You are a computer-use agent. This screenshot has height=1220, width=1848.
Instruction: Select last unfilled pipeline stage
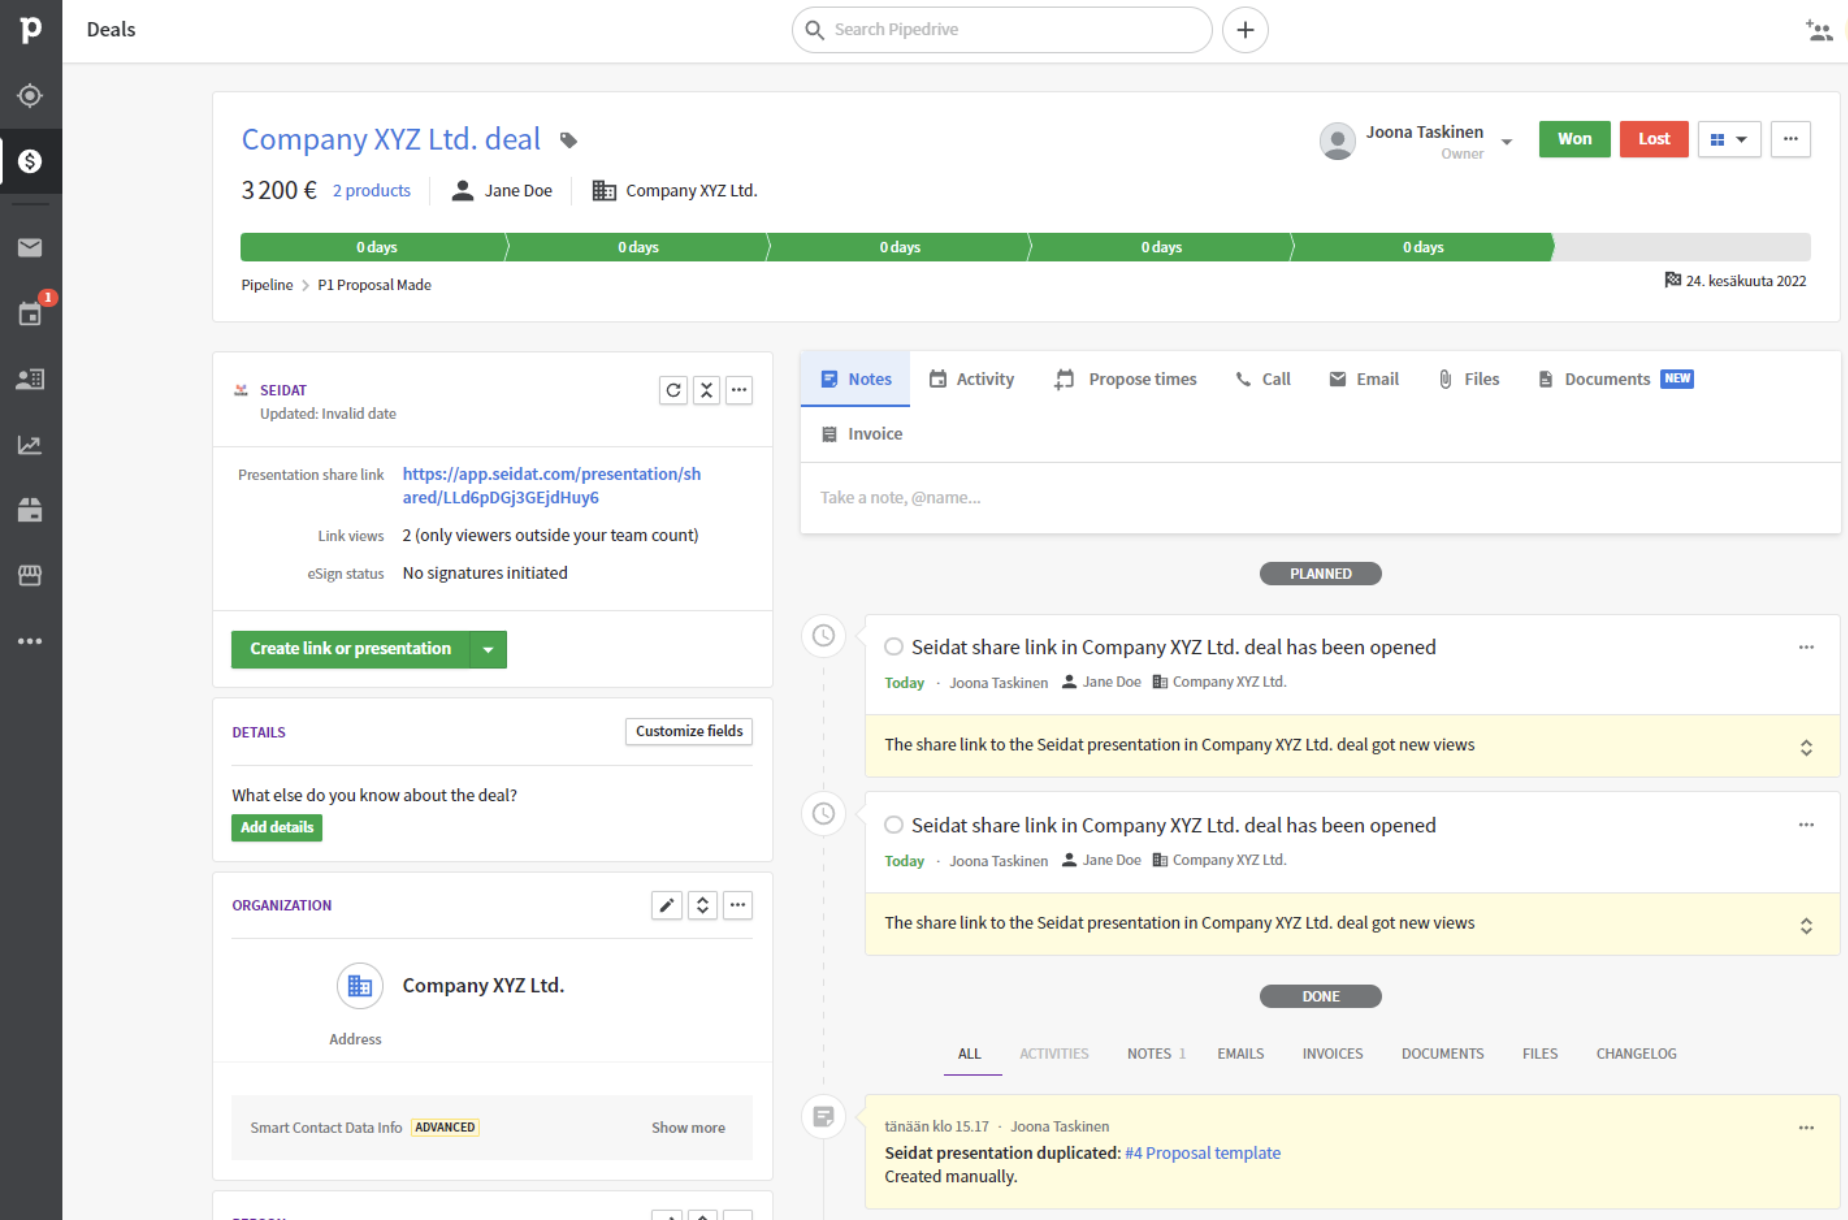[x=1682, y=247]
